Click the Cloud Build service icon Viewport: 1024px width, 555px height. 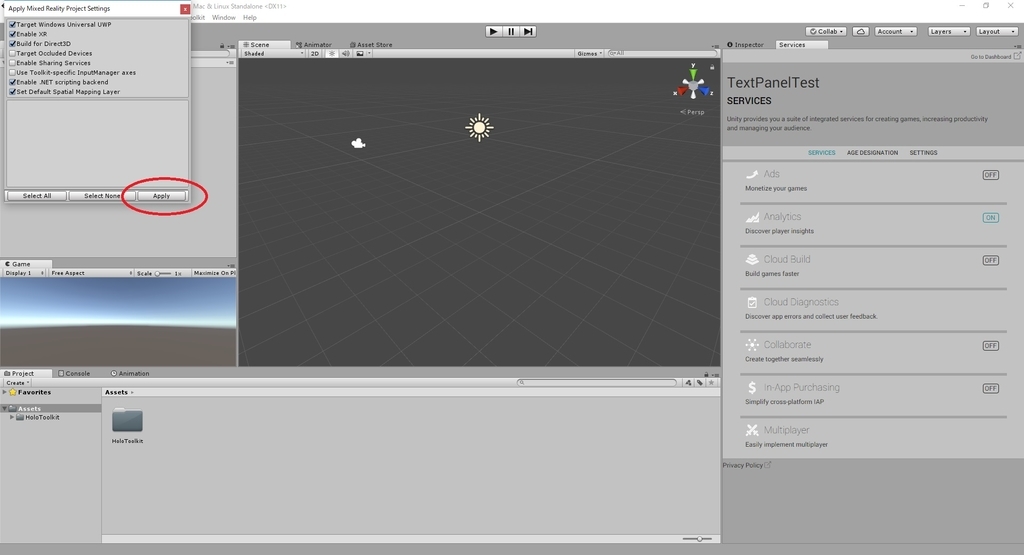(752, 259)
